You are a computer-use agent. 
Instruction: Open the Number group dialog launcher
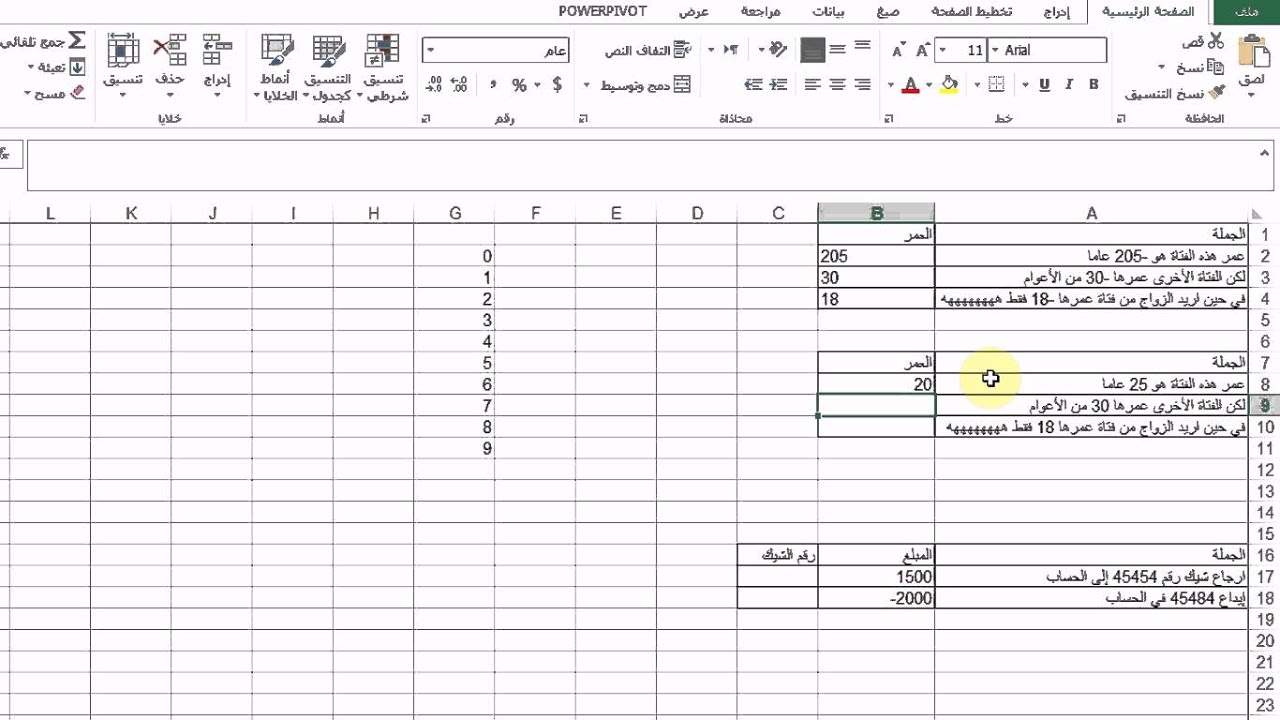pos(426,119)
